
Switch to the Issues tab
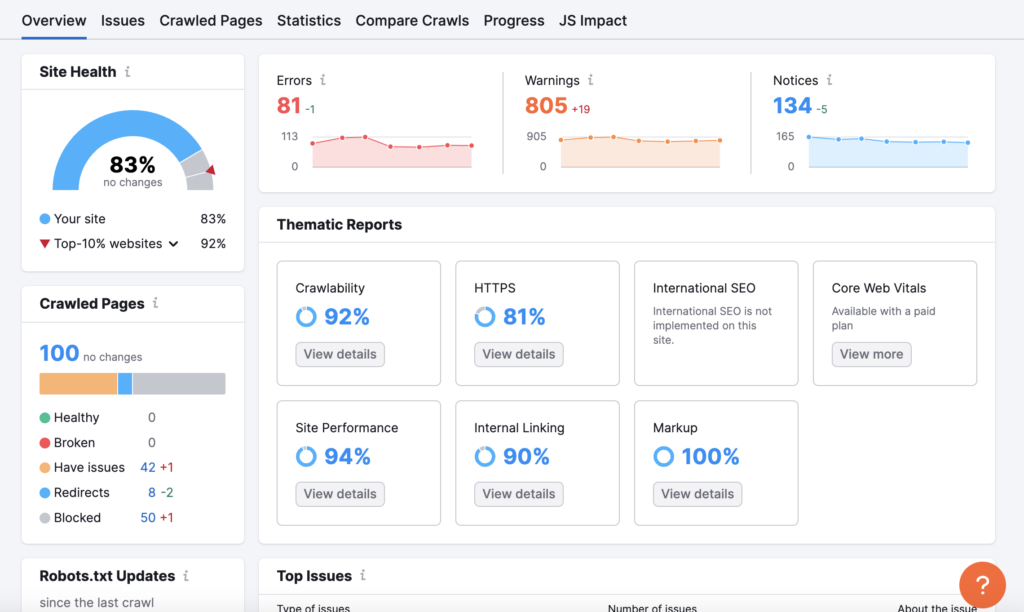123,20
